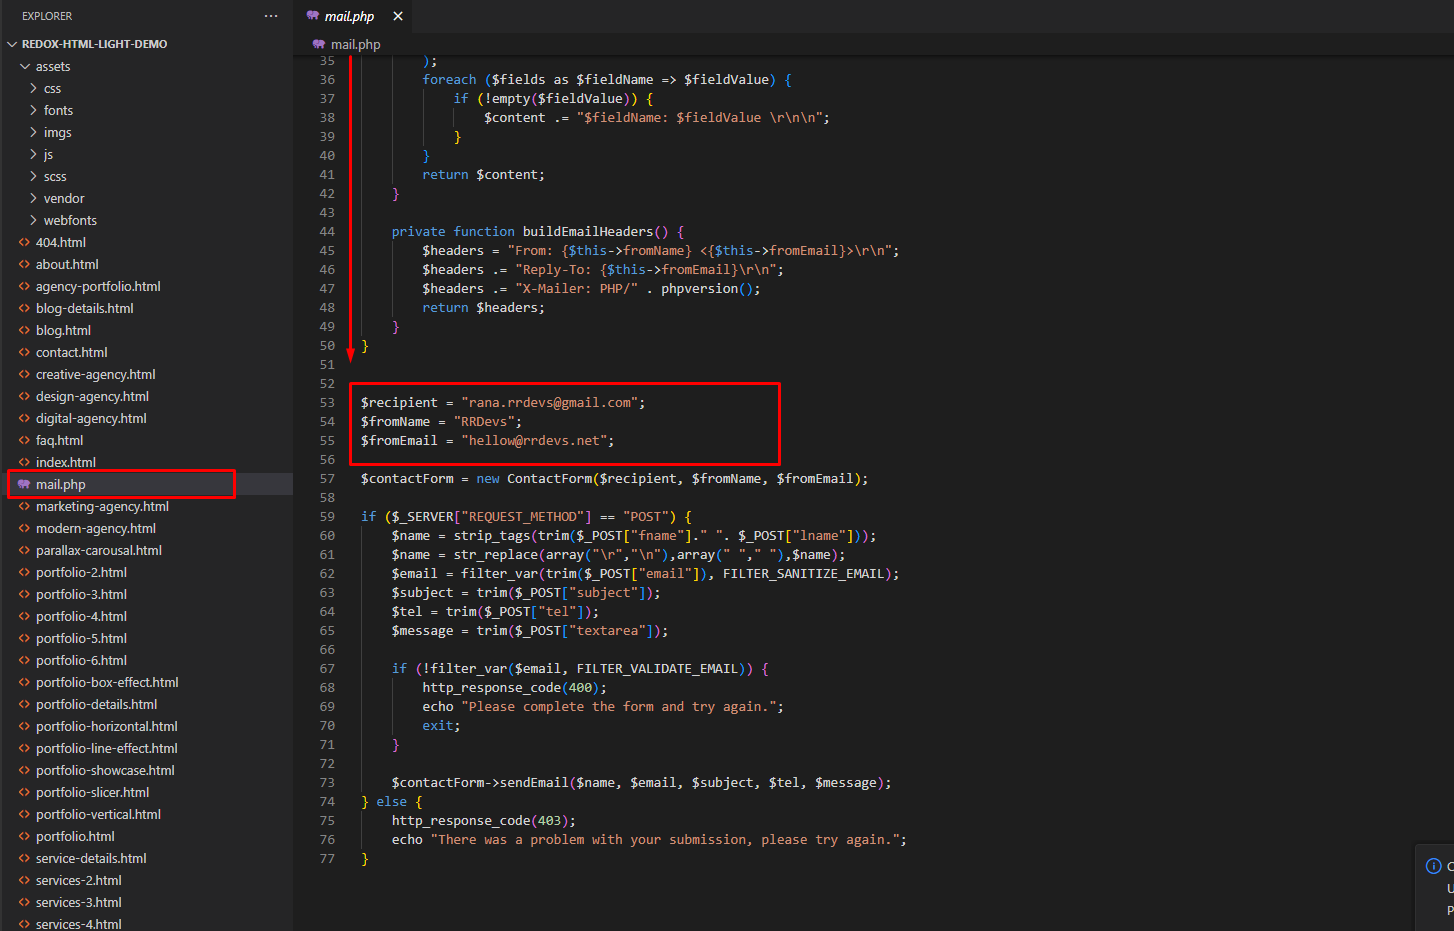Image resolution: width=1454 pixels, height=931 pixels.
Task: Expand the css folder
Action: pos(34,88)
